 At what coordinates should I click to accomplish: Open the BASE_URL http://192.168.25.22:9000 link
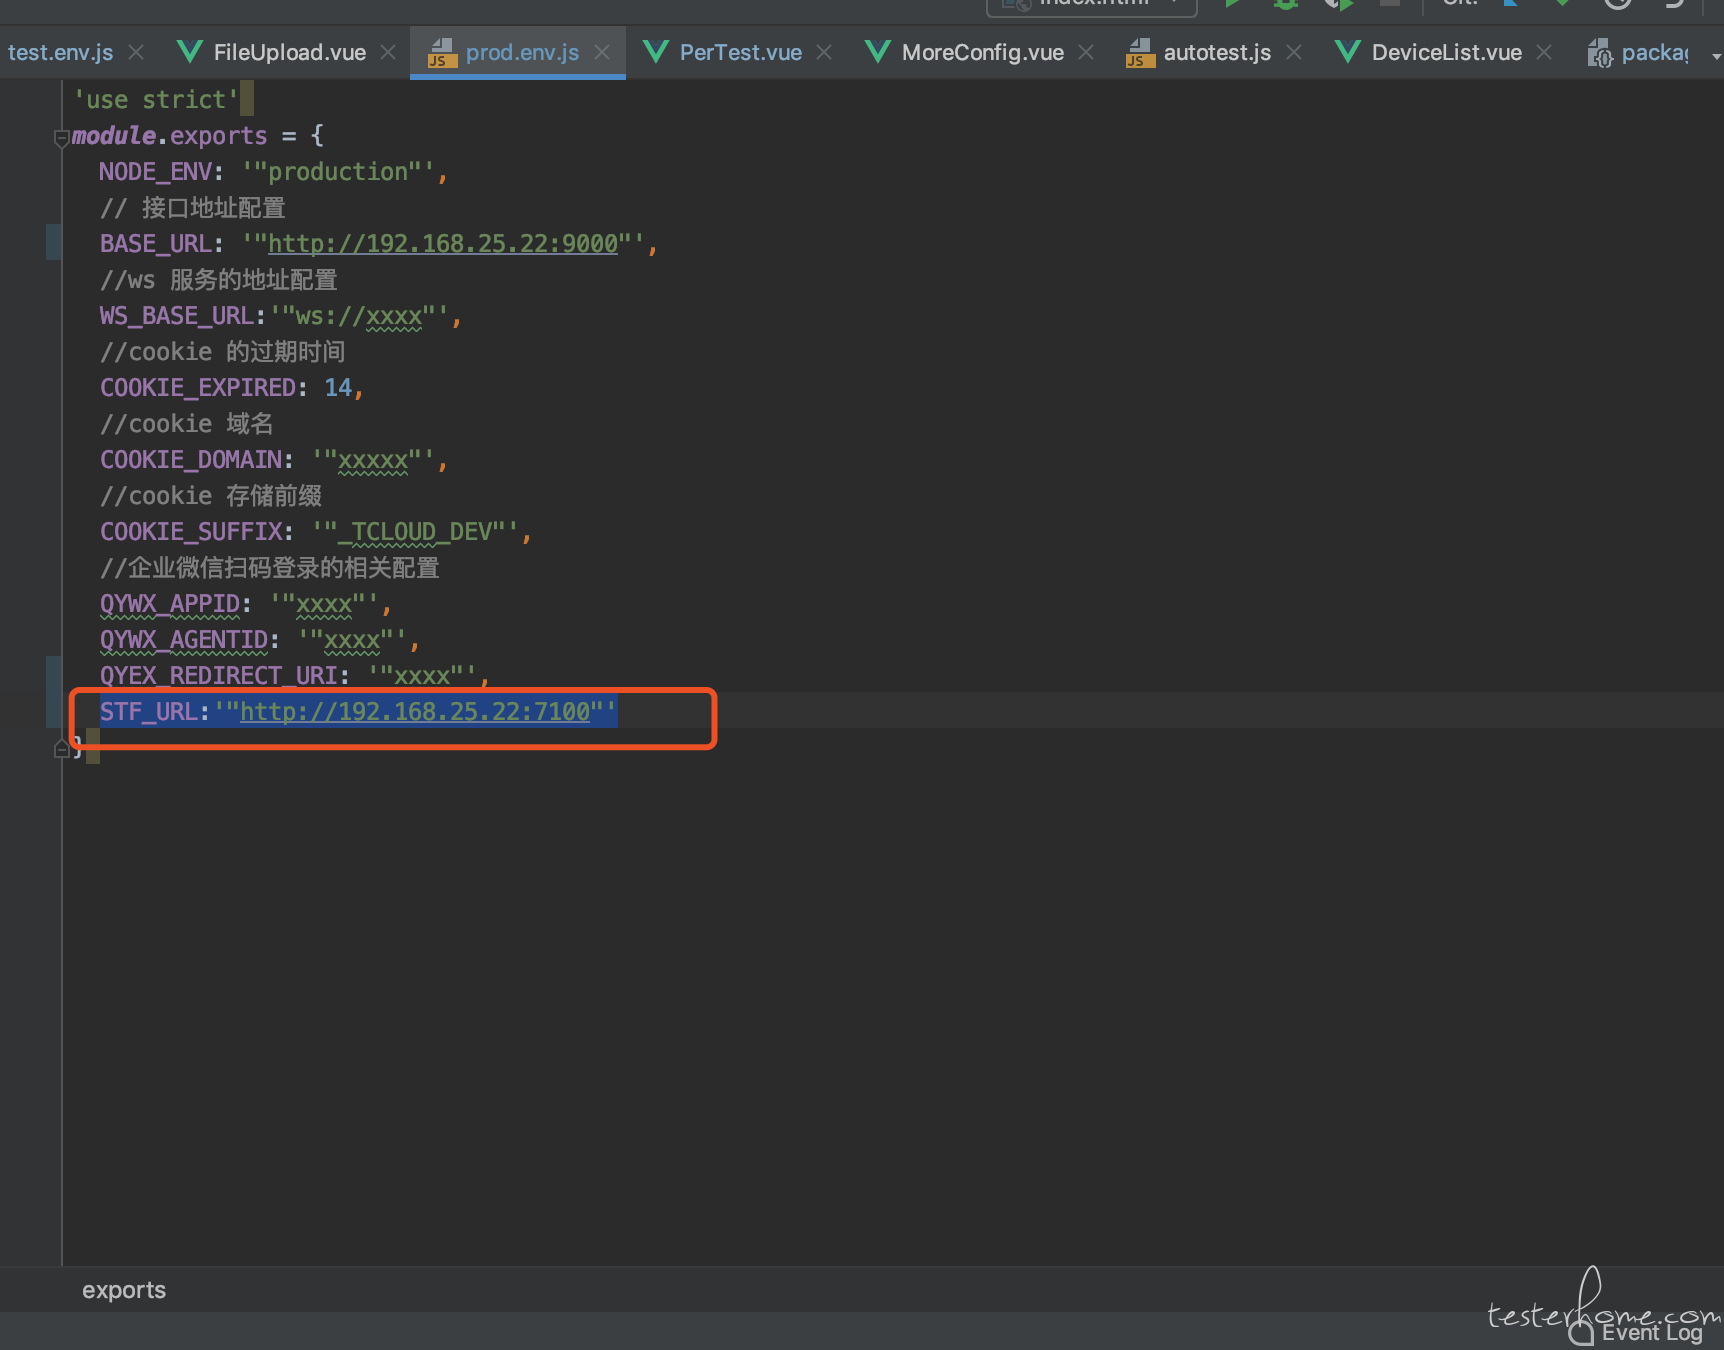pos(443,244)
